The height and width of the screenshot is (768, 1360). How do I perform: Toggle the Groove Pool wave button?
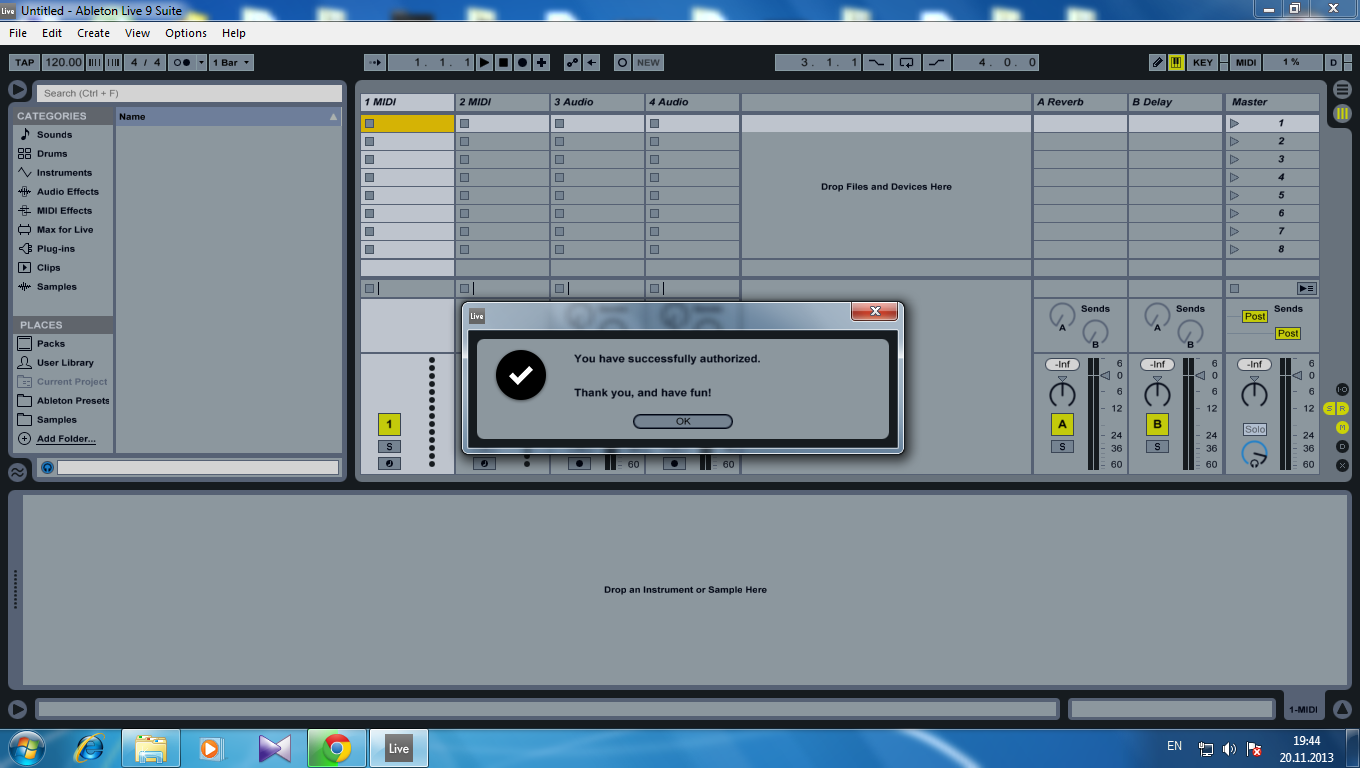(x=18, y=472)
